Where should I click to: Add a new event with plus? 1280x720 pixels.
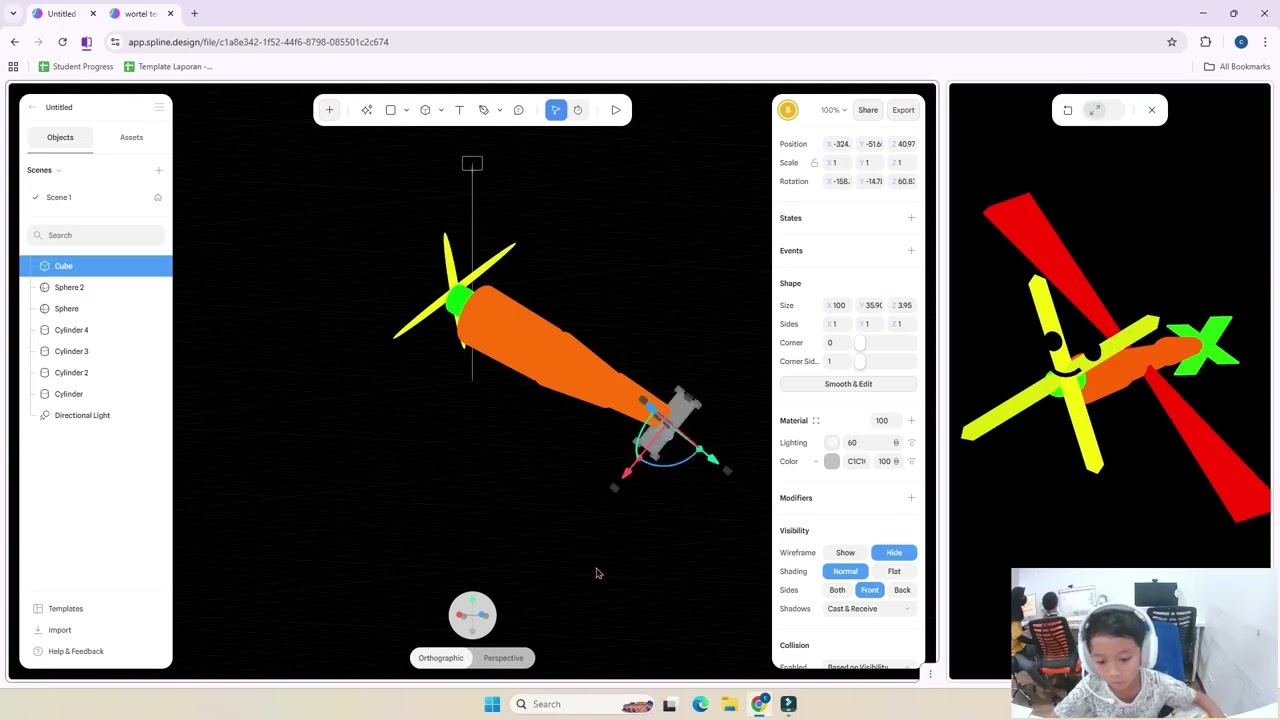(911, 251)
